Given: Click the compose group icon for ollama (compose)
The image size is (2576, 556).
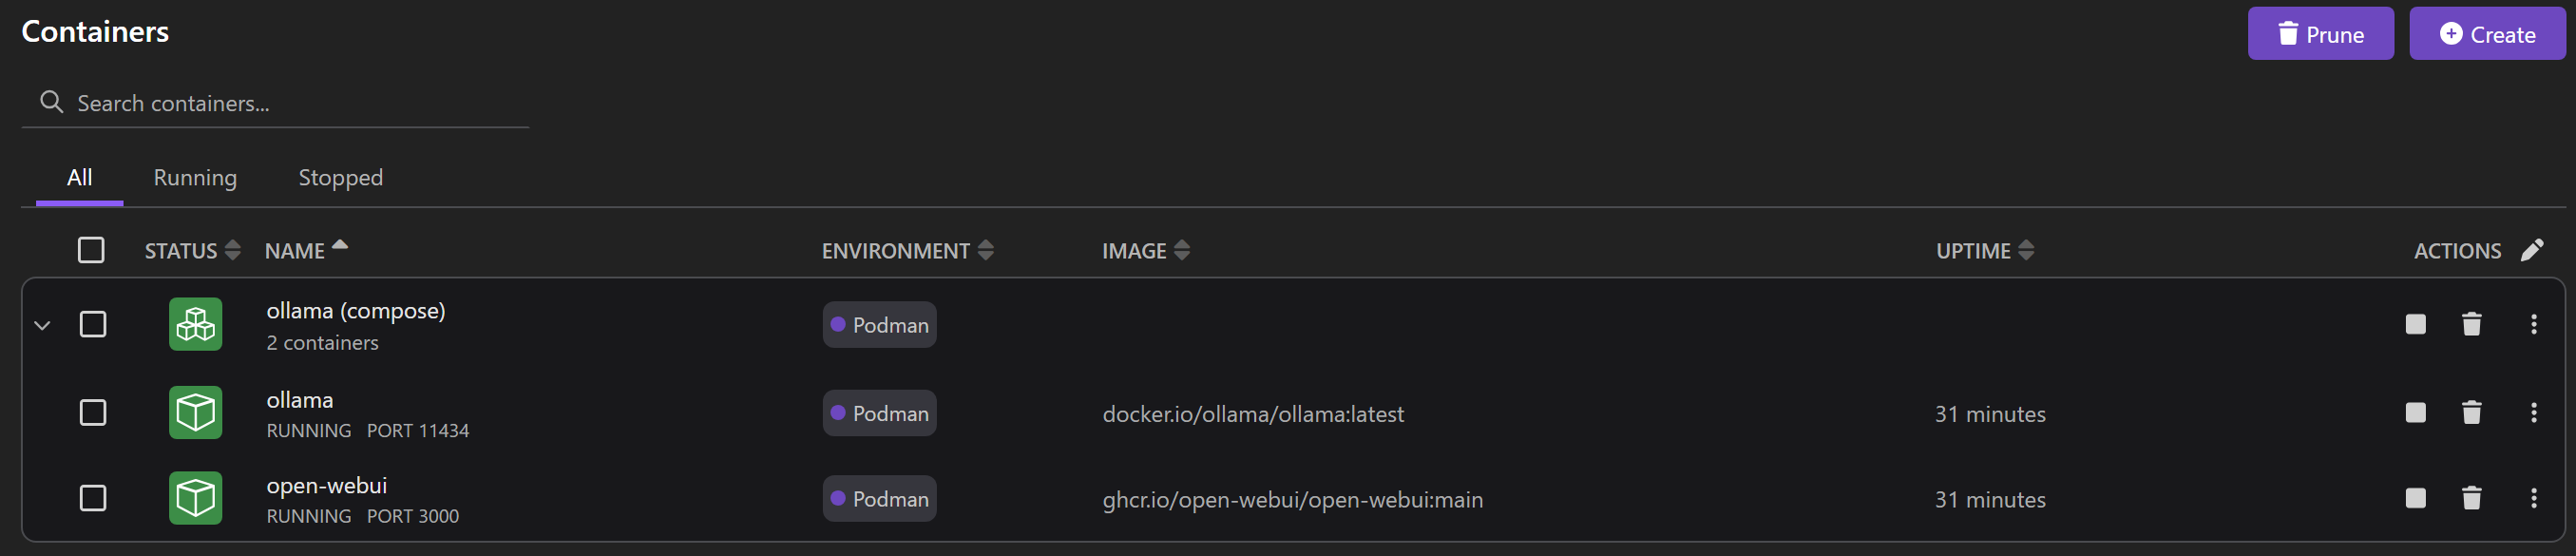Looking at the screenshot, I should pyautogui.click(x=195, y=324).
